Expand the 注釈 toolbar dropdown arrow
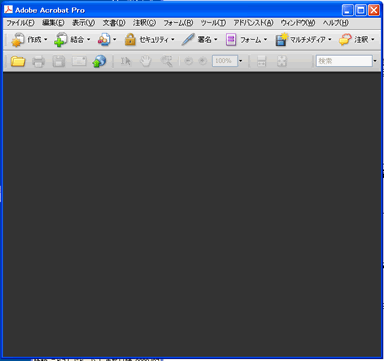Viewport: 384px width, 361px height. point(373,39)
